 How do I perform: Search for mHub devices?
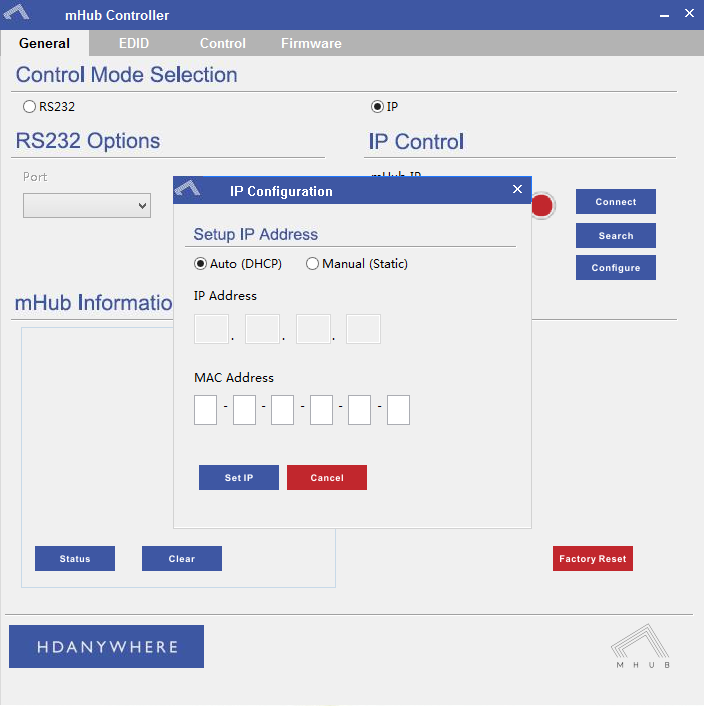point(616,235)
